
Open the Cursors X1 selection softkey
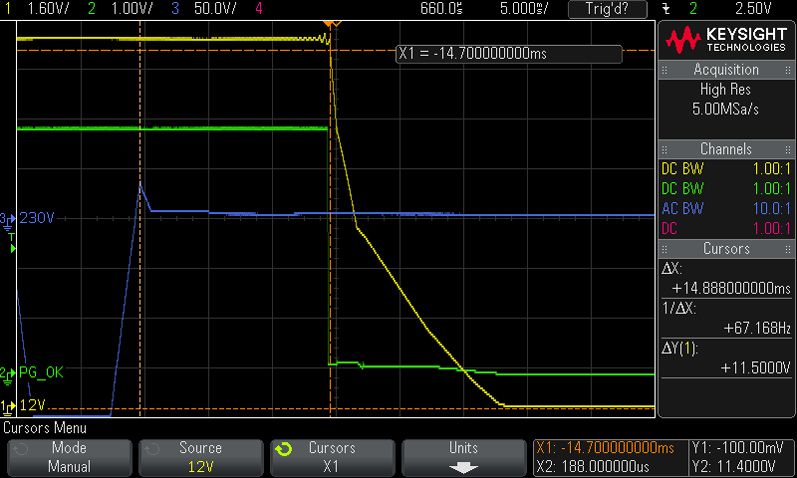tap(332, 457)
